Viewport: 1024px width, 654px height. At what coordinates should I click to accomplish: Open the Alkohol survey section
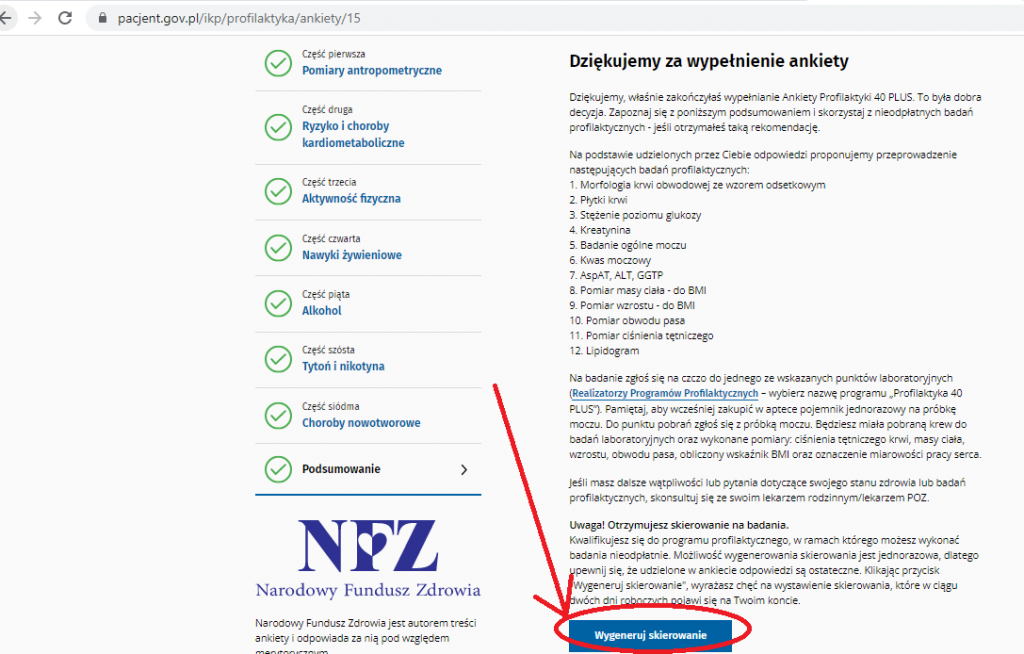(322, 311)
